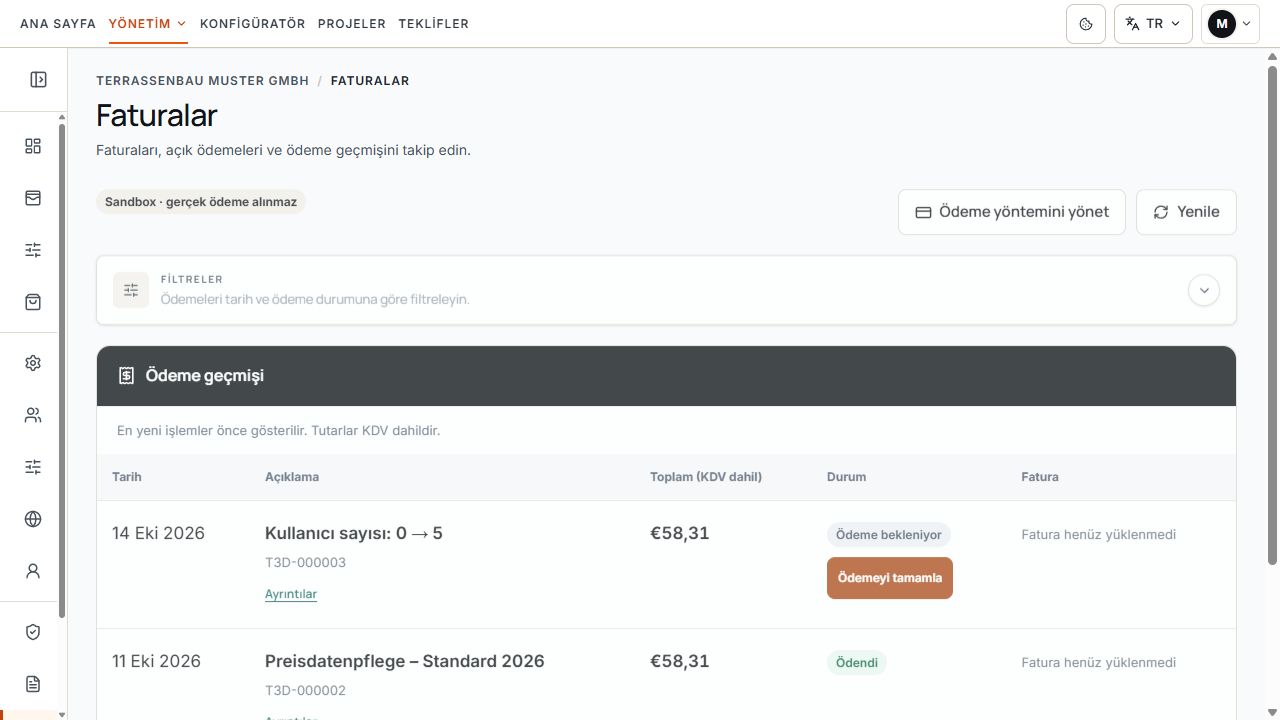Select the date 11 Eki 2026
1280x720 pixels.
click(156, 662)
